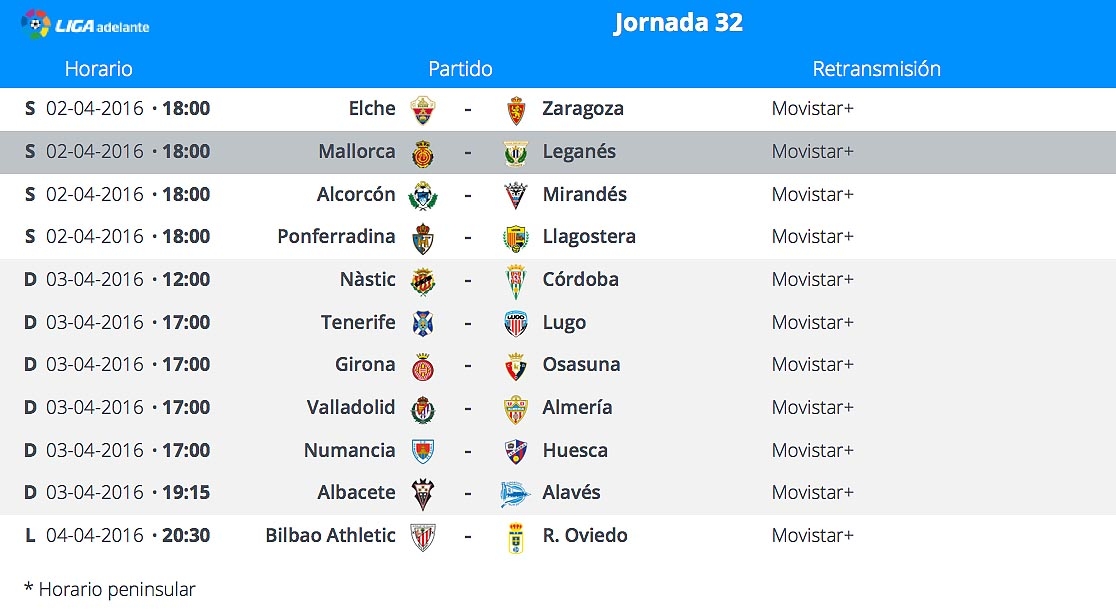Viewport: 1116px width, 616px height.
Task: Click the Liga Adelante logo
Action: click(x=85, y=25)
